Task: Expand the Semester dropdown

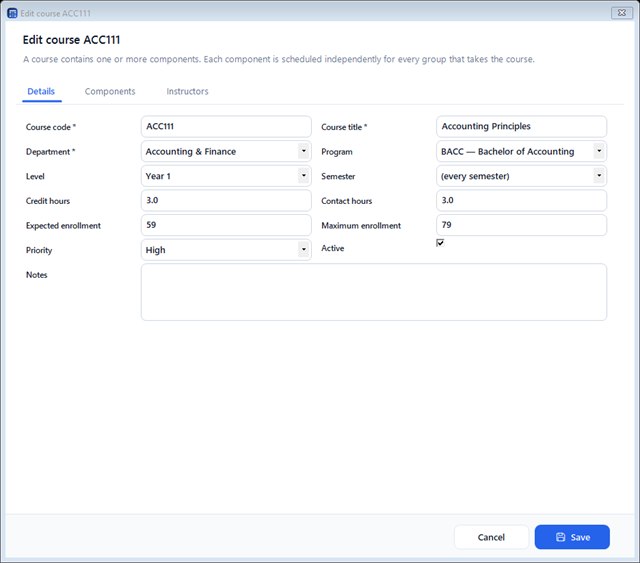Action: [521, 176]
